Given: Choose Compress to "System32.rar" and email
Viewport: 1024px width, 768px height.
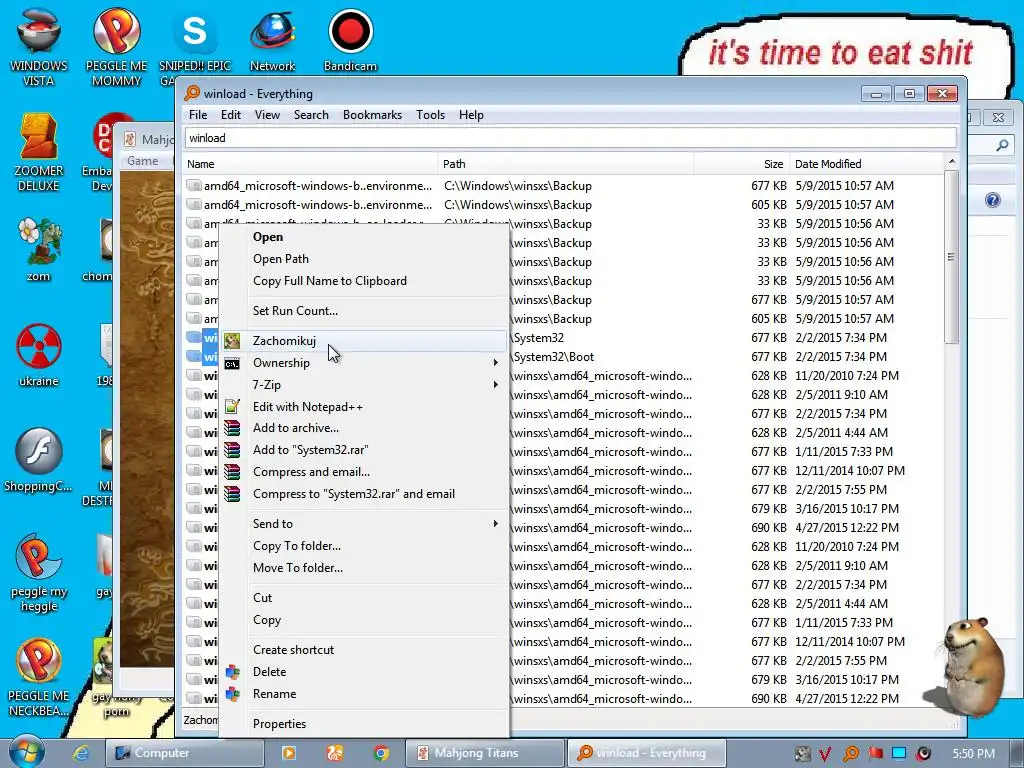Looking at the screenshot, I should click(363, 494).
